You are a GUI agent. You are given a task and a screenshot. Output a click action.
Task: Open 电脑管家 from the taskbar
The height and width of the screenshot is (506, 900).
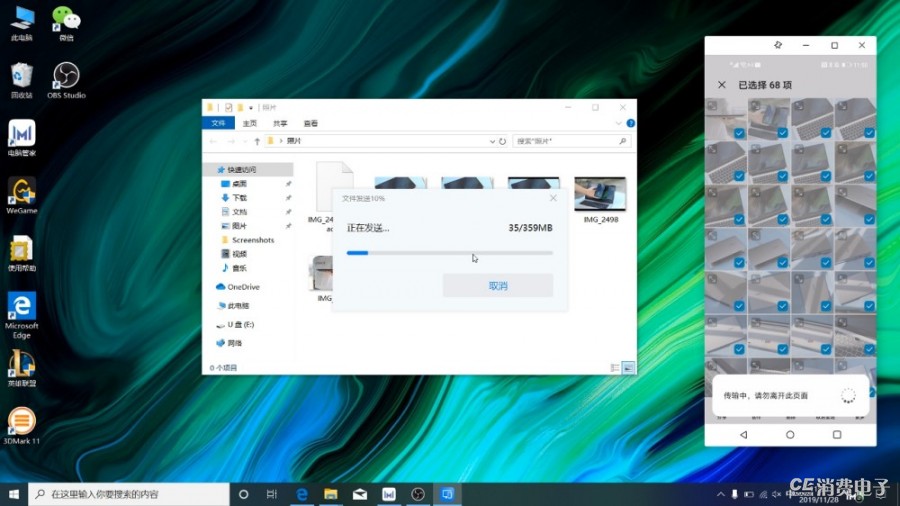pos(389,494)
